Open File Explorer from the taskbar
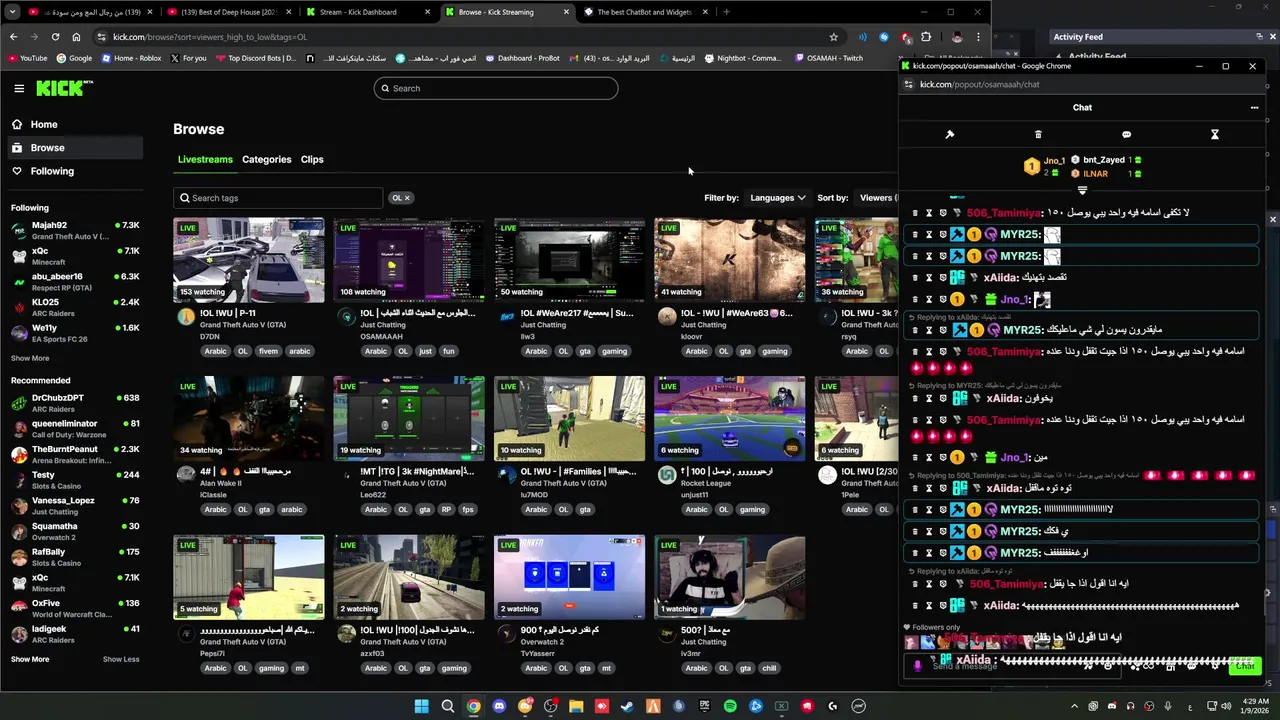 coord(576,706)
